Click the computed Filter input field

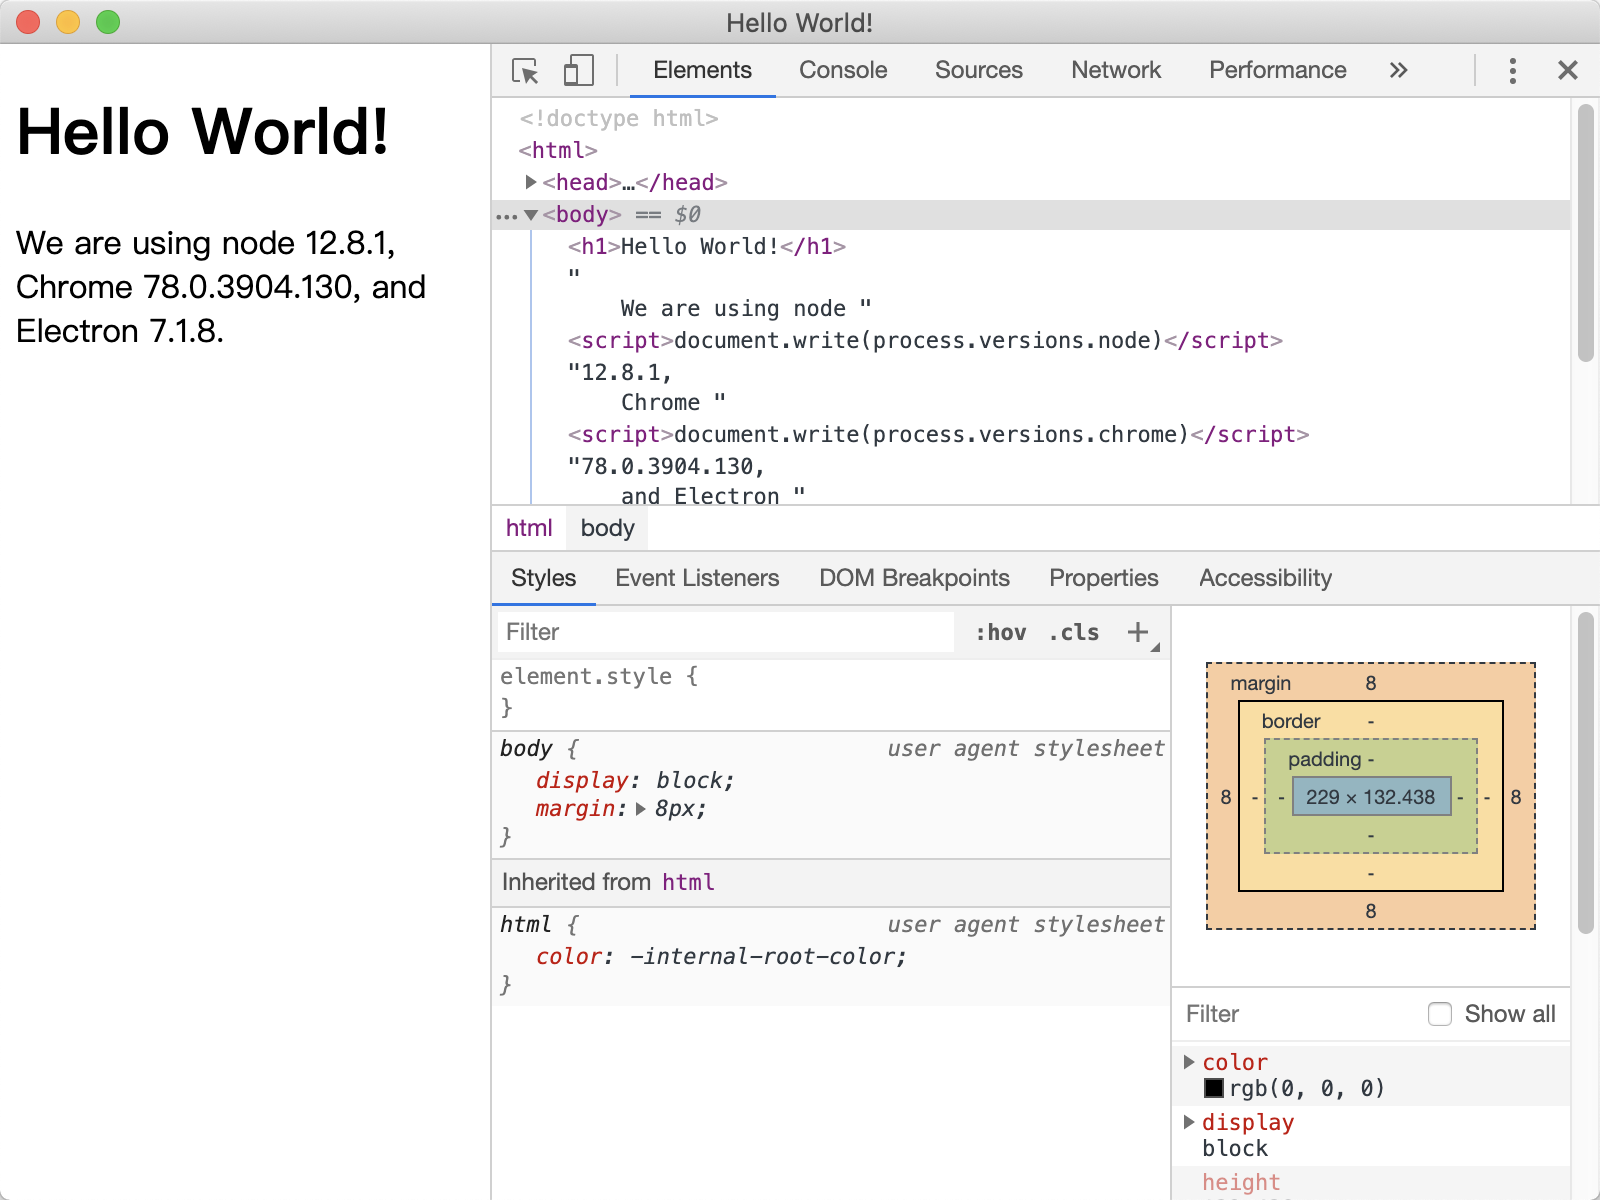coord(1300,1014)
